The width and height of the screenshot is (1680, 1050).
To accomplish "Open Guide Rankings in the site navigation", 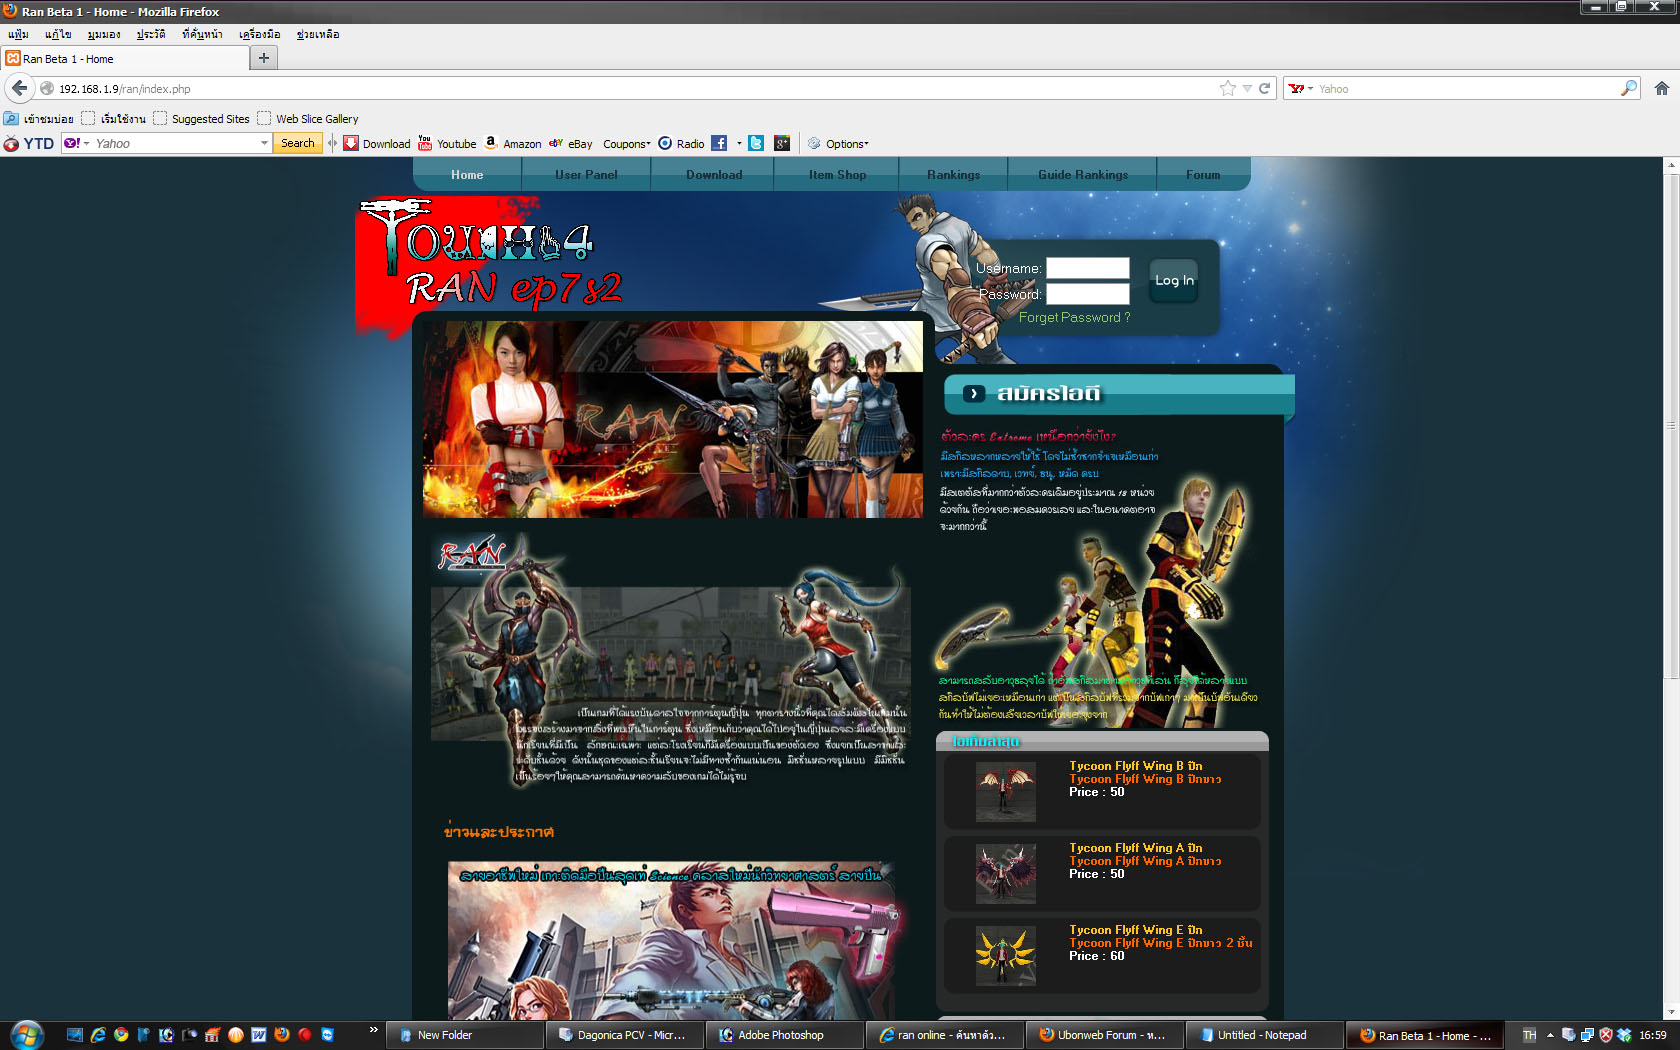I will point(1083,174).
